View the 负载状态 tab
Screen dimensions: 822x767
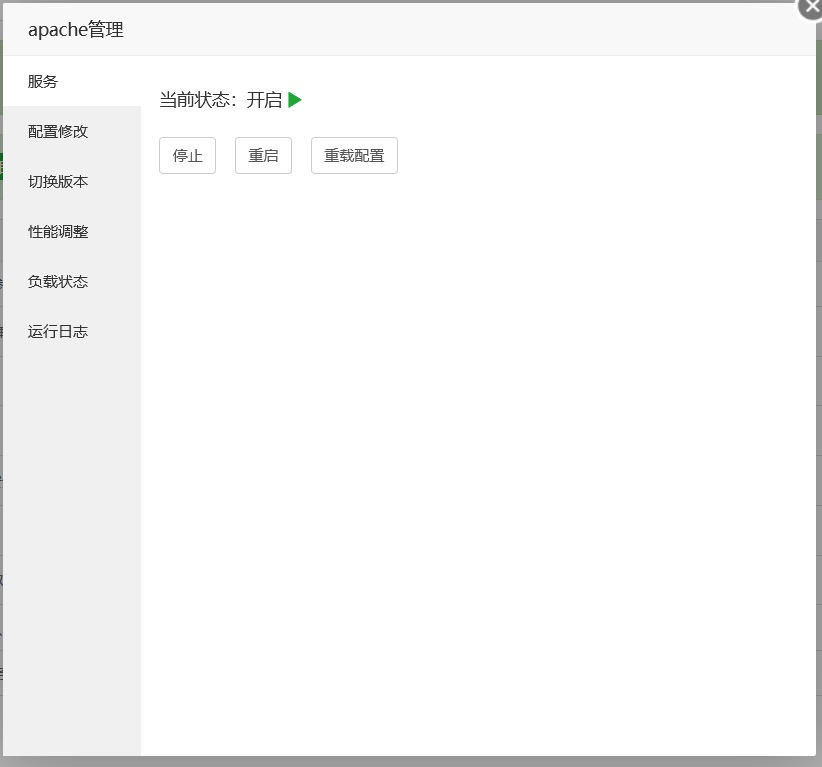[58, 282]
